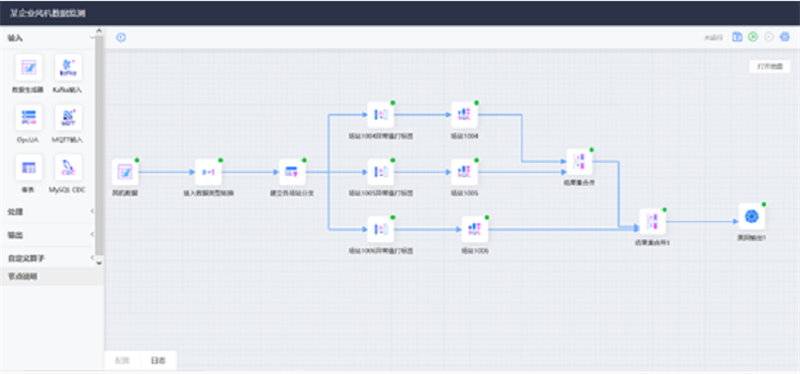Click the green run pipeline icon
The height and width of the screenshot is (374, 800).
753,37
